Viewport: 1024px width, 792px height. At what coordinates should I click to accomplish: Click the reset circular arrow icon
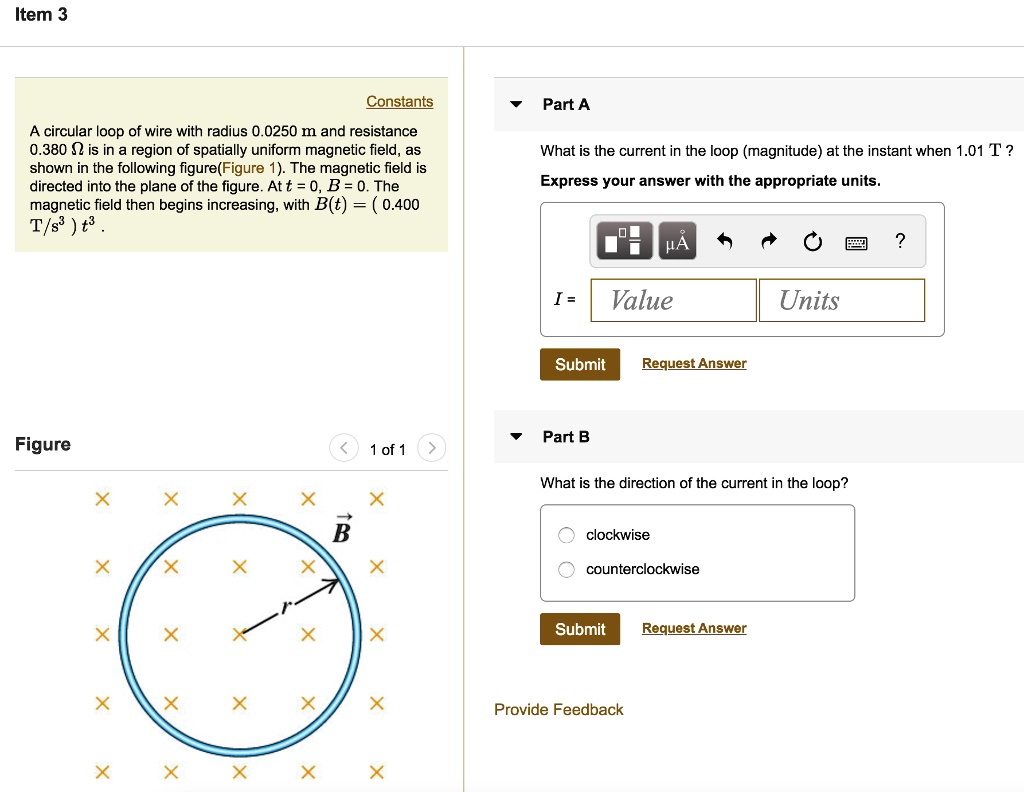point(812,241)
